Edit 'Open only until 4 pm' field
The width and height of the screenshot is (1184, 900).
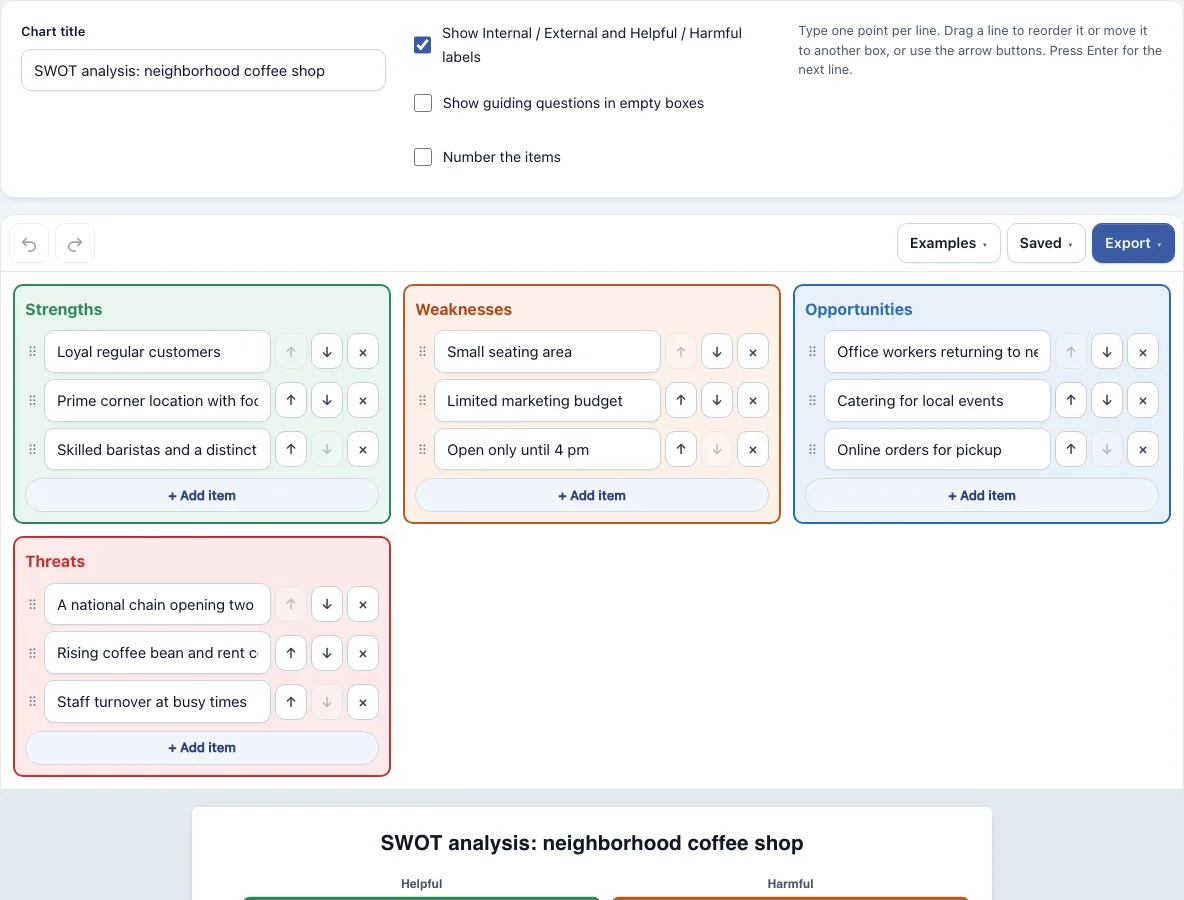[547, 449]
